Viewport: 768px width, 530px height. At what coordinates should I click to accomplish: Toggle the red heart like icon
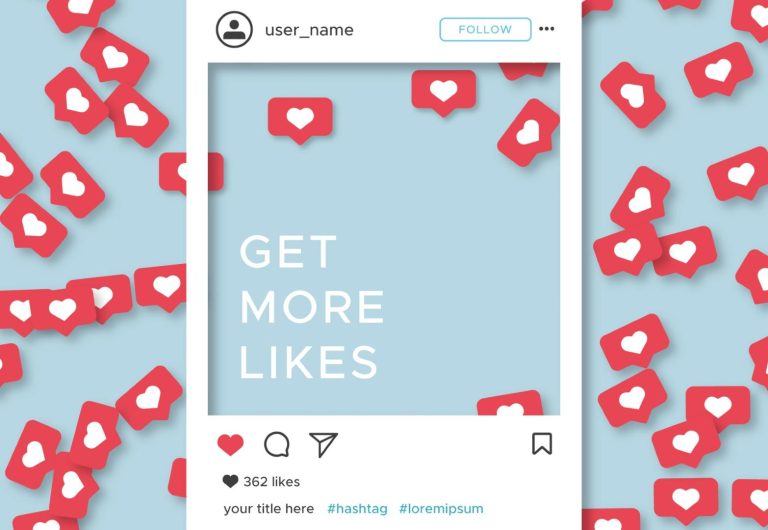231,445
